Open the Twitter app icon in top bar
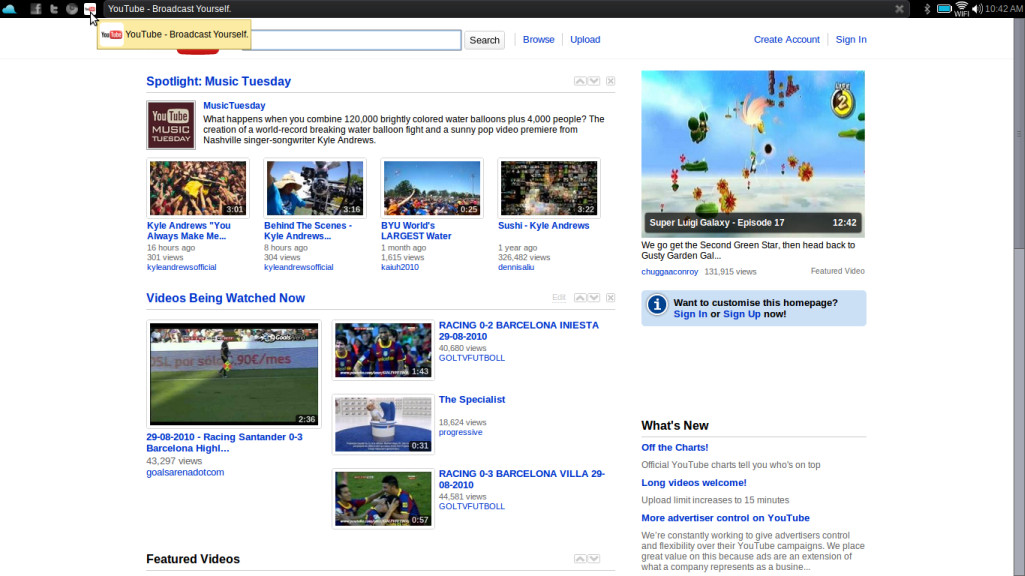The width and height of the screenshot is (1025, 576). (54, 8)
